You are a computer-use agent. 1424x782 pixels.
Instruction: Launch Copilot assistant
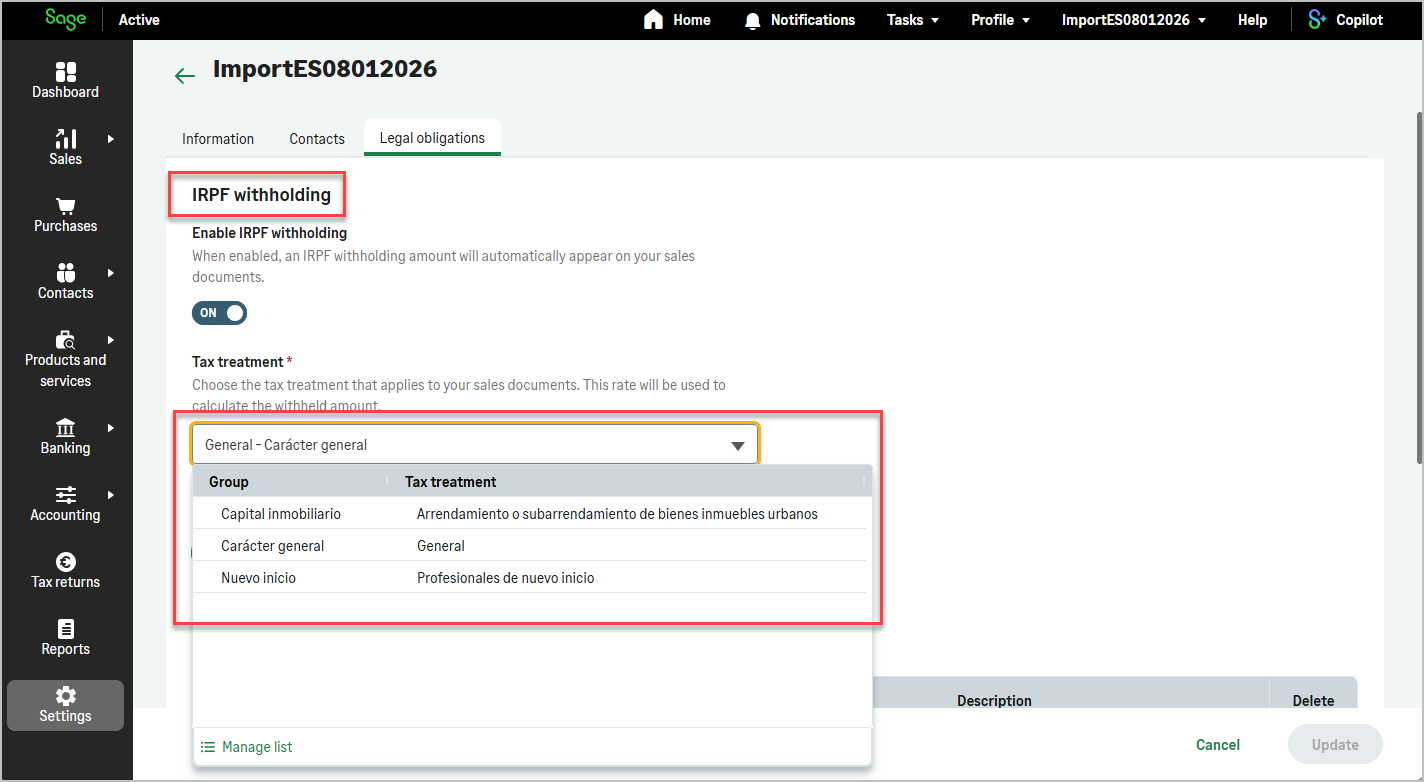tap(1346, 20)
